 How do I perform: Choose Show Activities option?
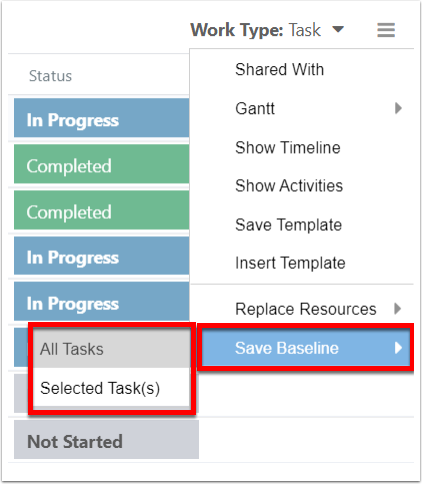(302, 186)
